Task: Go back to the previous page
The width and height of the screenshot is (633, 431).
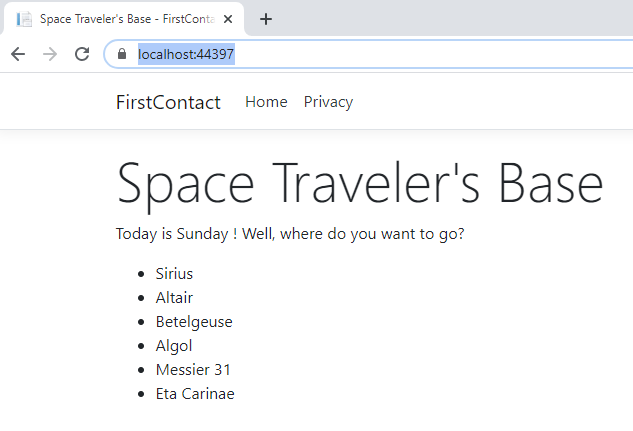Action: (x=18, y=54)
